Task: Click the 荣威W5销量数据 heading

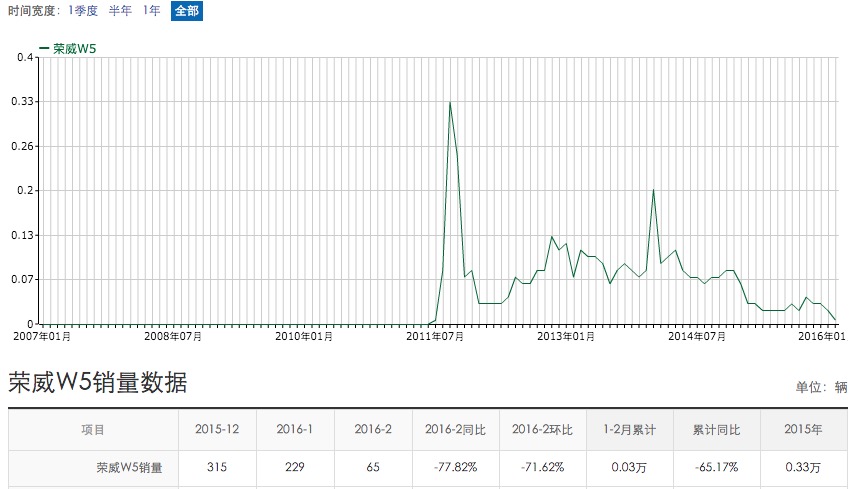Action: (98, 383)
